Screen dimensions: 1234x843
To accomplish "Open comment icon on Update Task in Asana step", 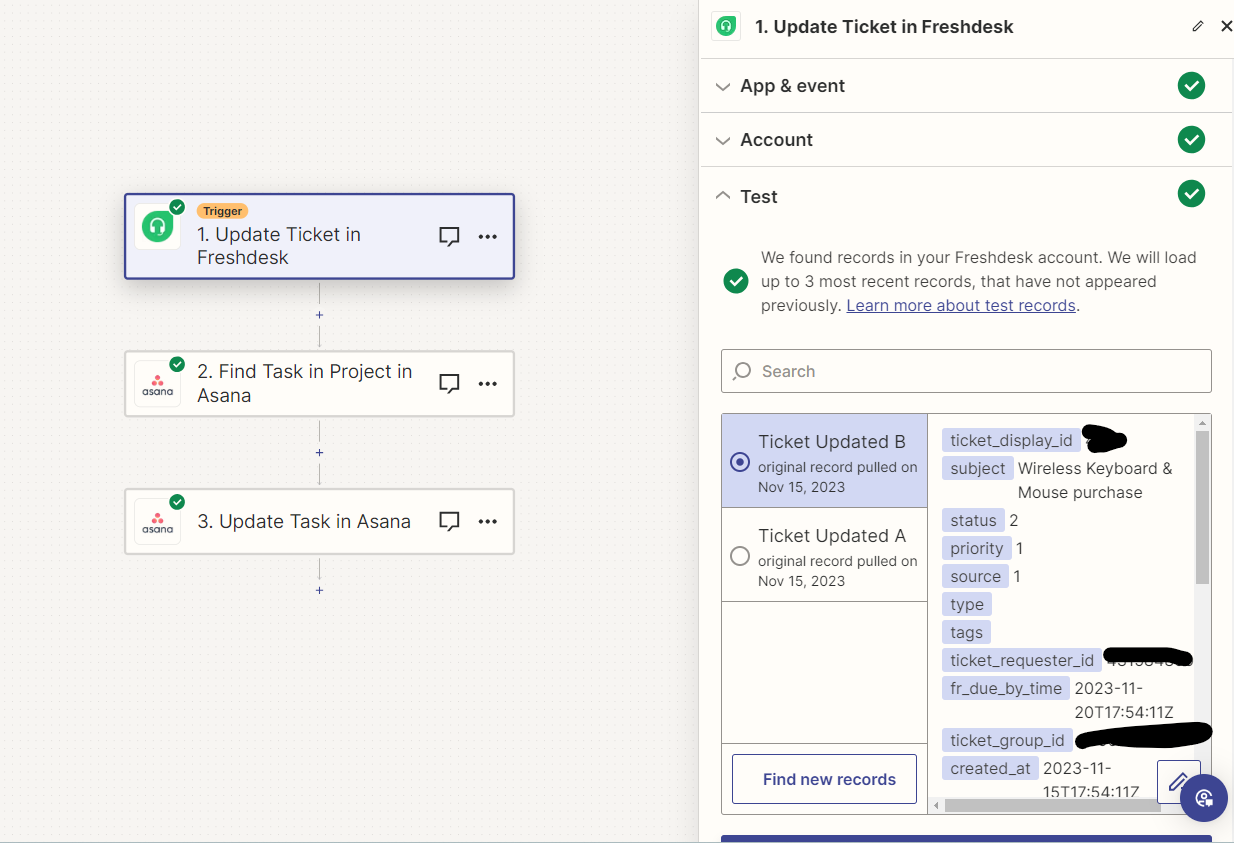I will (x=449, y=522).
